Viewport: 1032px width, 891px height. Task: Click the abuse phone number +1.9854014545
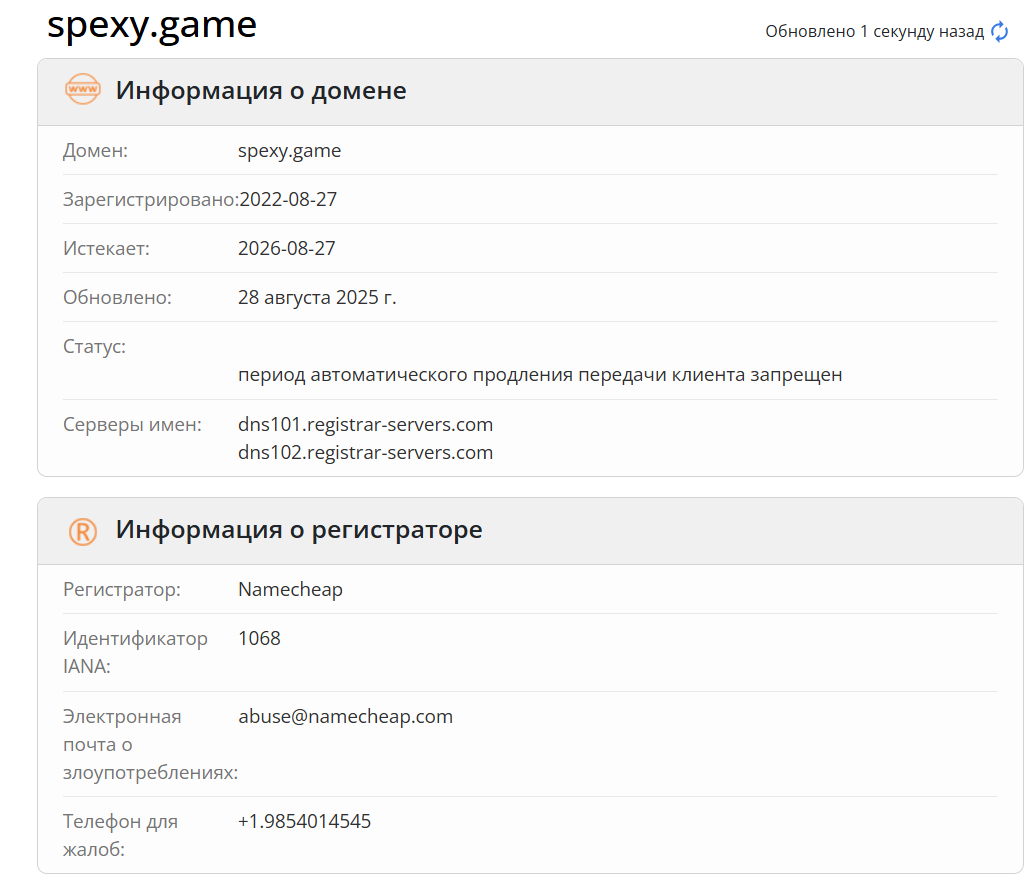(304, 821)
